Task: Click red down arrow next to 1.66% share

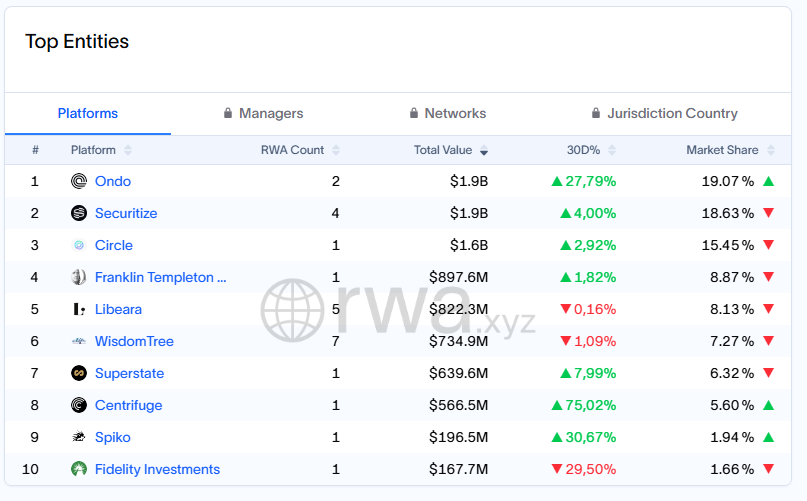Action: click(x=768, y=469)
